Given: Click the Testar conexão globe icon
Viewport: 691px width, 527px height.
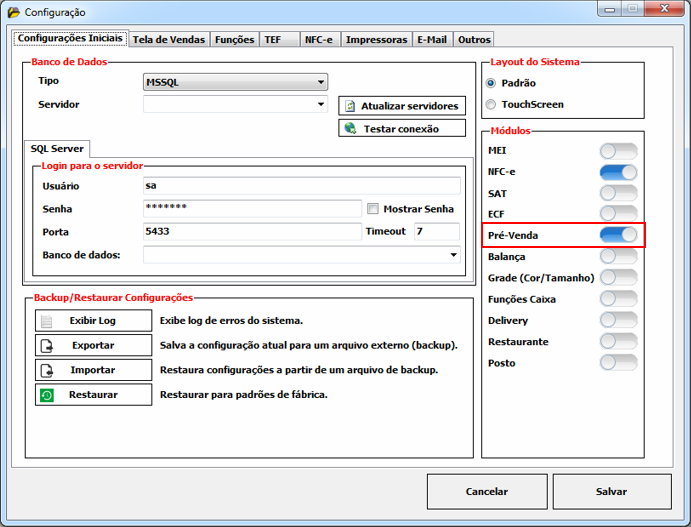Looking at the screenshot, I should coord(350,128).
